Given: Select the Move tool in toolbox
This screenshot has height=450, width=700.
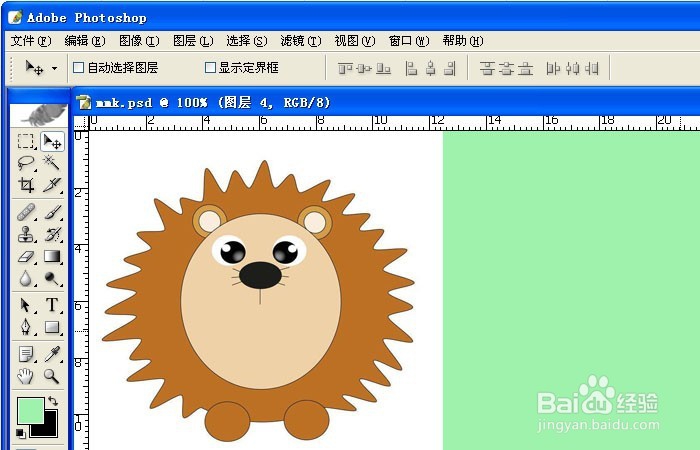Looking at the screenshot, I should point(52,142).
